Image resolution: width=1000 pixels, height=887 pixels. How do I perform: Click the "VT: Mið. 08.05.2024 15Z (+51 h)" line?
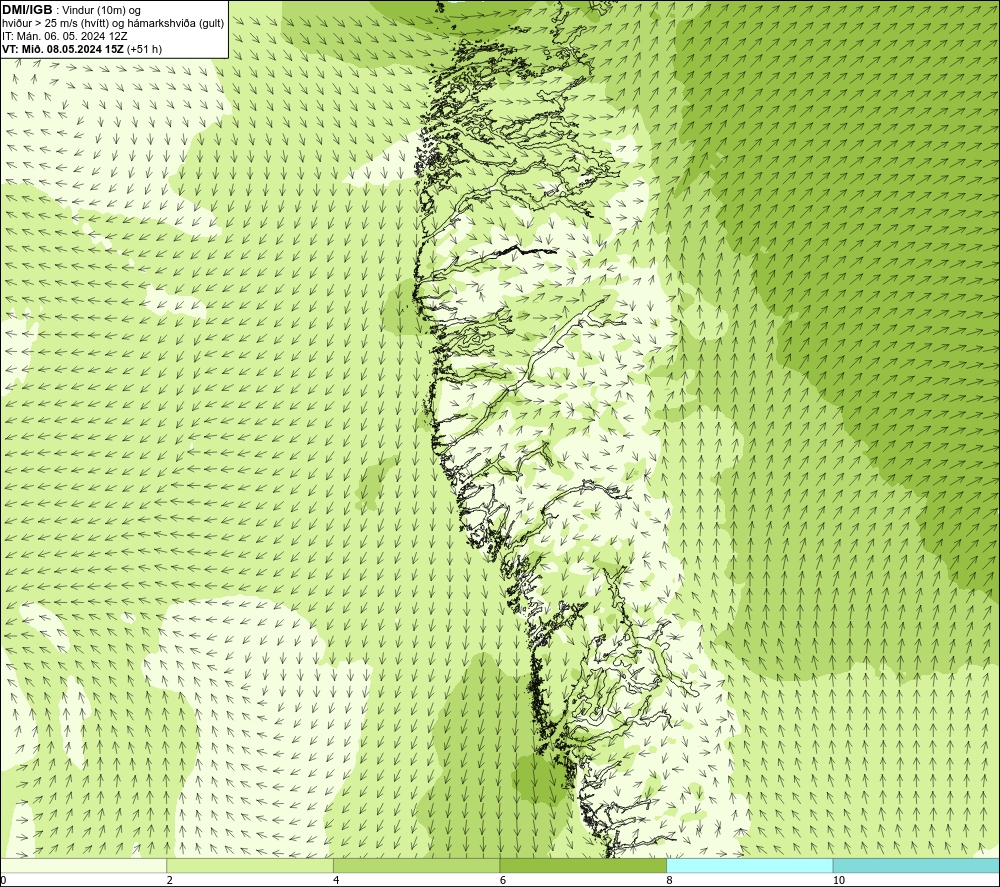click(x=82, y=49)
